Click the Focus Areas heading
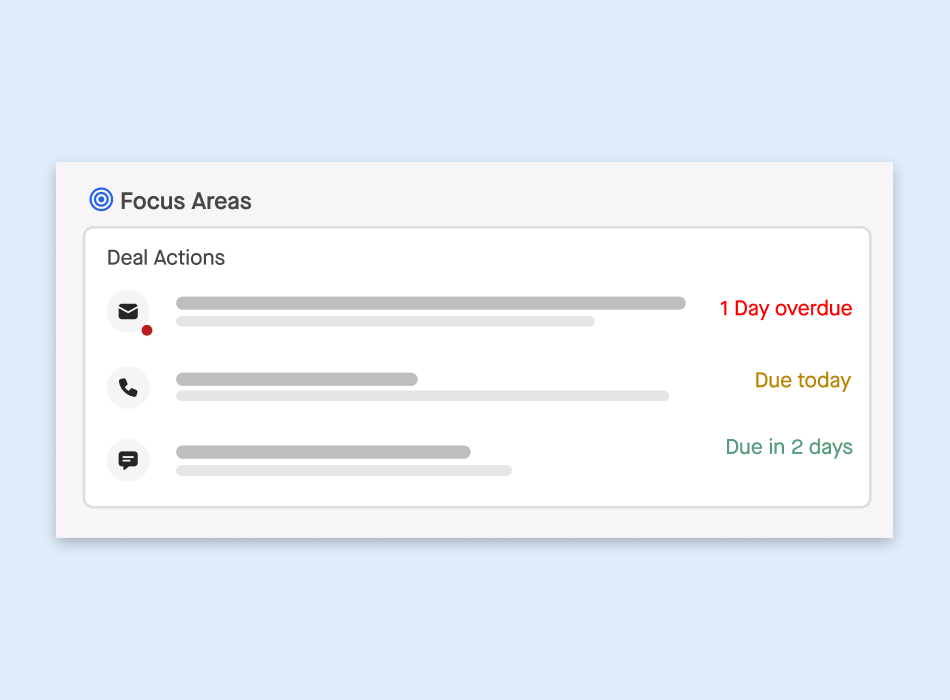 click(186, 201)
